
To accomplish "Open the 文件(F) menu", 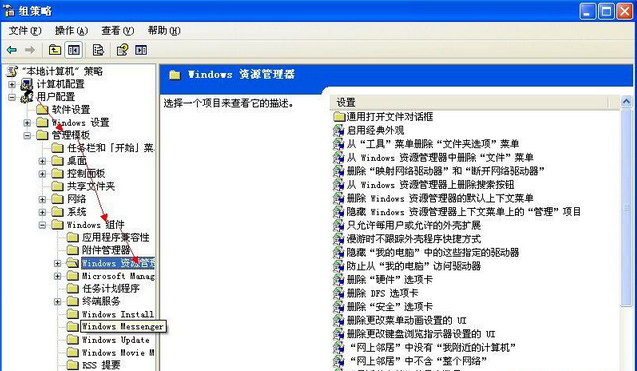I will coord(25,31).
